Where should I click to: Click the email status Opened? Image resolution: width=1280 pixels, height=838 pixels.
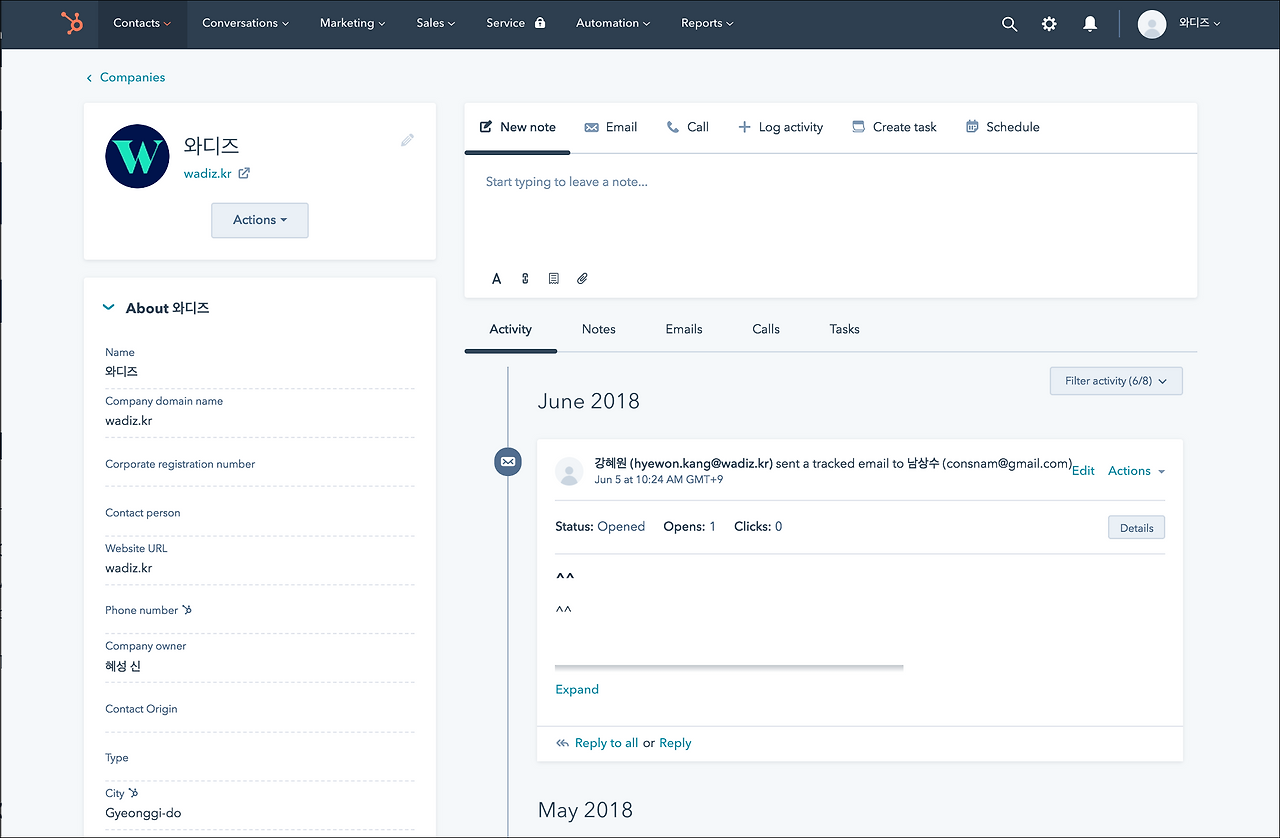point(621,526)
